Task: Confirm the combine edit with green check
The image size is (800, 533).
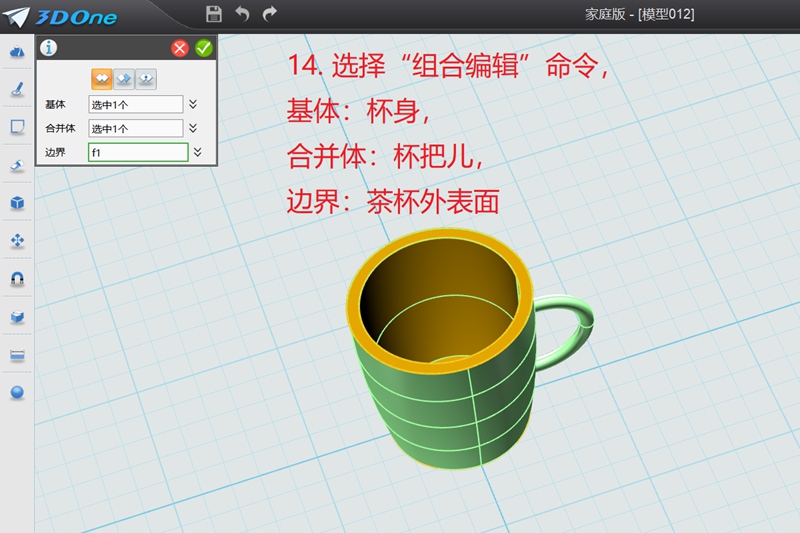Action: pyautogui.click(x=204, y=48)
